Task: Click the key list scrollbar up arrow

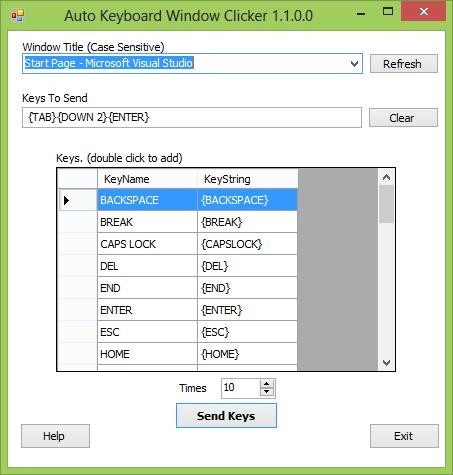Action: tap(386, 177)
